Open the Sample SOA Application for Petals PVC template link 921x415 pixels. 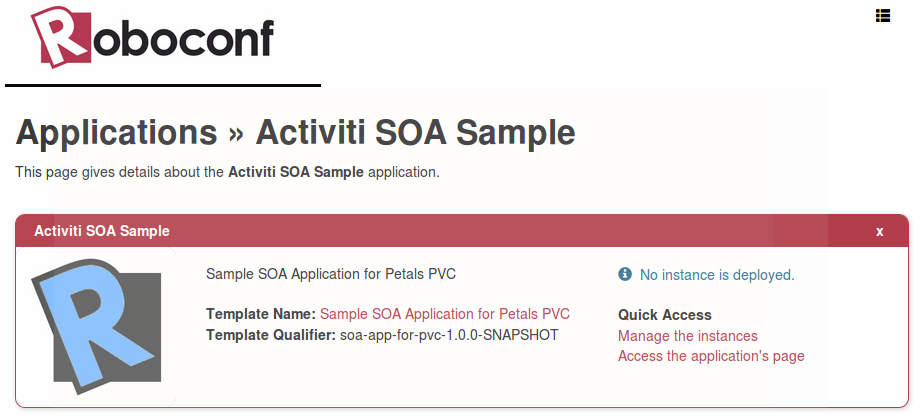[445, 314]
